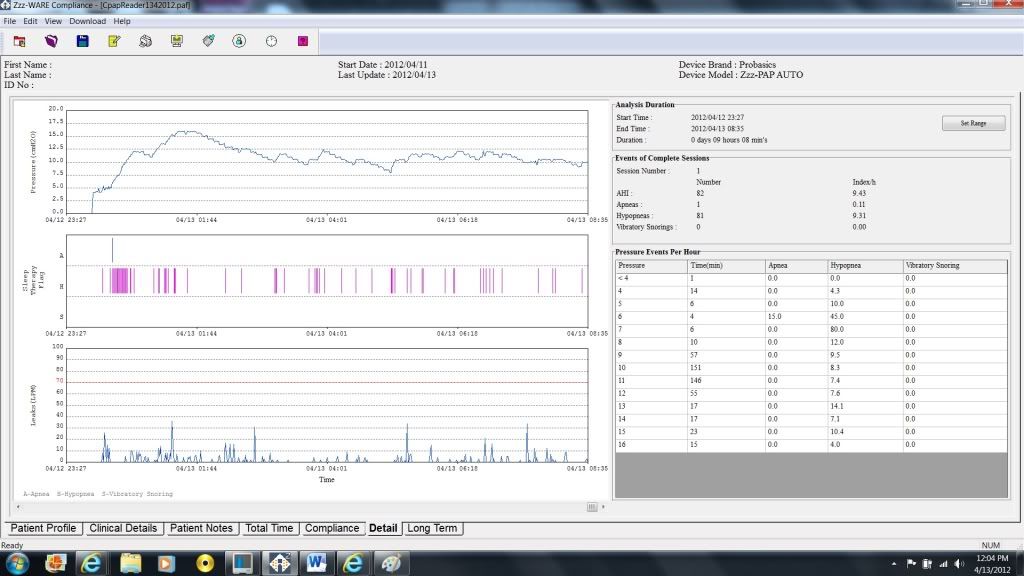Click the 146 time cell for pressure 11
Image resolution: width=1024 pixels, height=576 pixels.
pos(726,381)
